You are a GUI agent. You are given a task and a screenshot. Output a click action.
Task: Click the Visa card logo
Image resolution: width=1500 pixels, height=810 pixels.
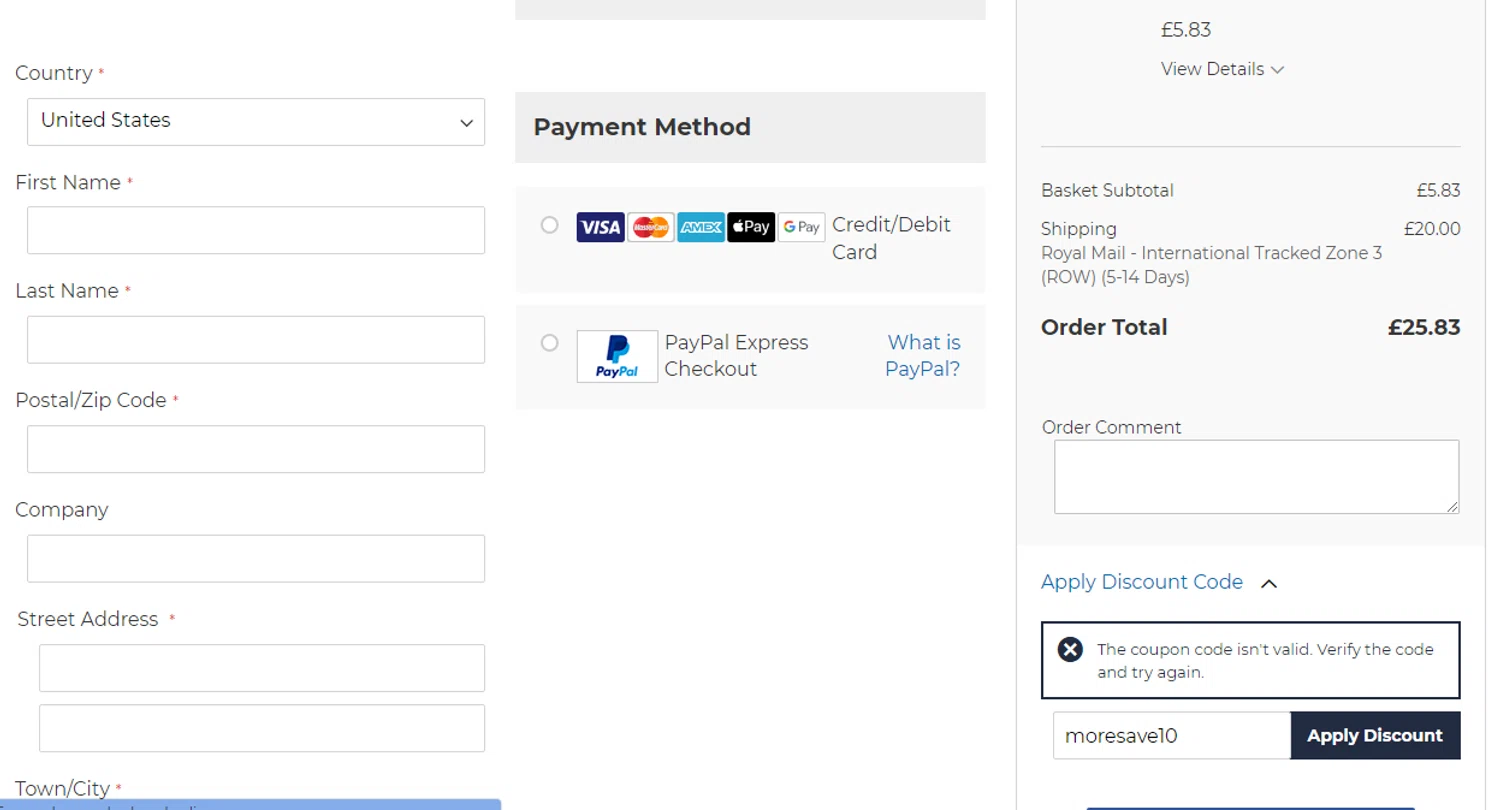(600, 227)
